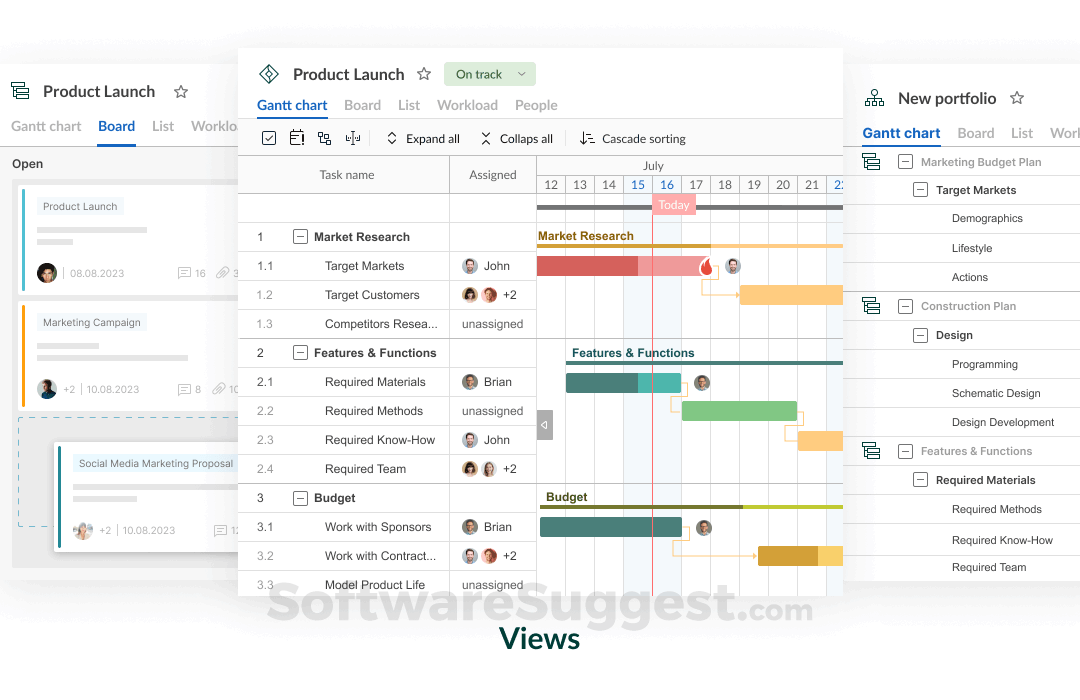The height and width of the screenshot is (700, 1080).
Task: Click the Cascade sorting icon
Action: [x=587, y=138]
